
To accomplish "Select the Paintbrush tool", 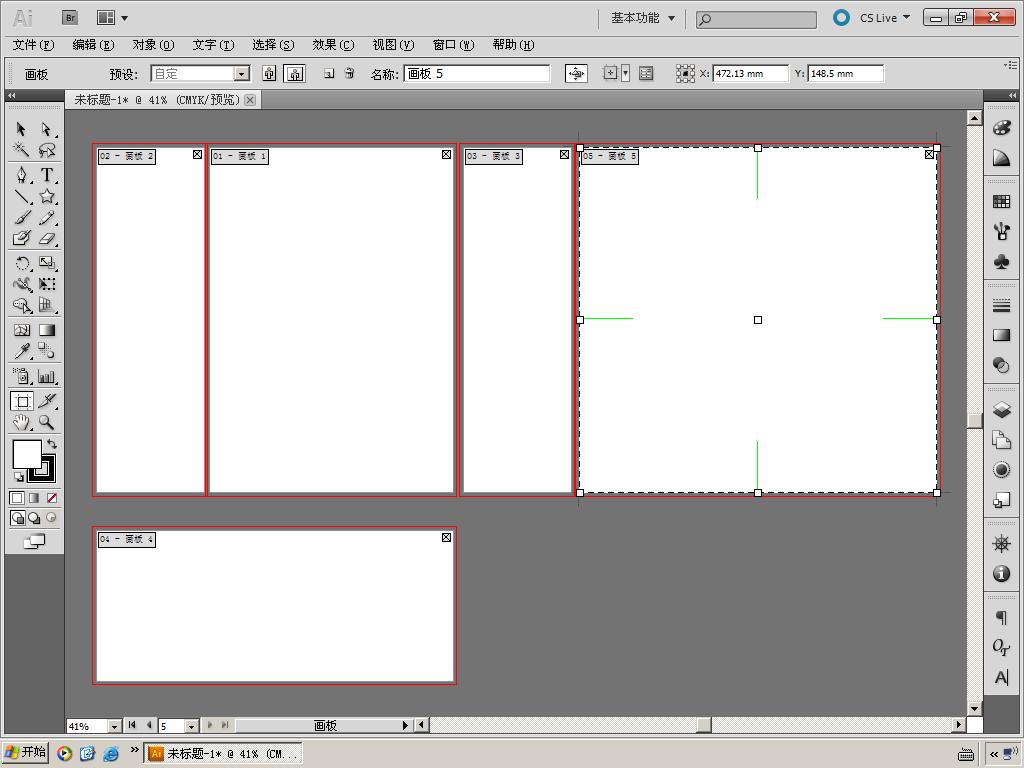I will pyautogui.click(x=22, y=217).
